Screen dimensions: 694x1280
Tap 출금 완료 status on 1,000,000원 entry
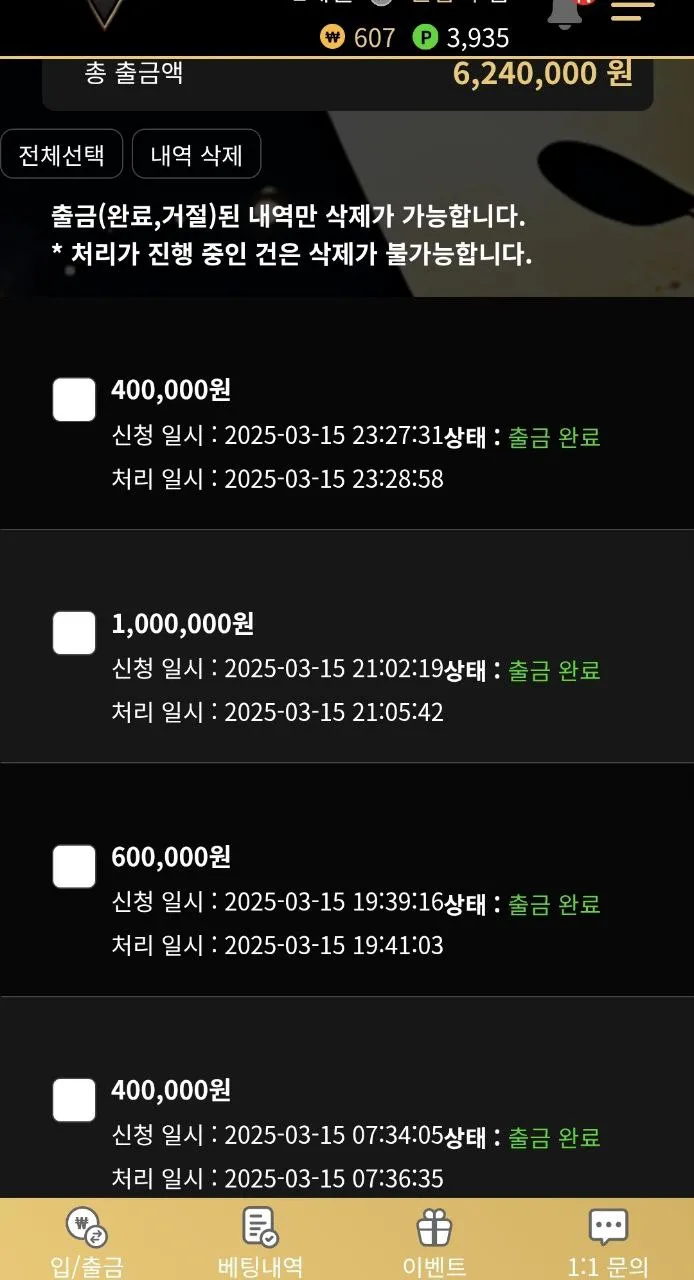coord(554,670)
